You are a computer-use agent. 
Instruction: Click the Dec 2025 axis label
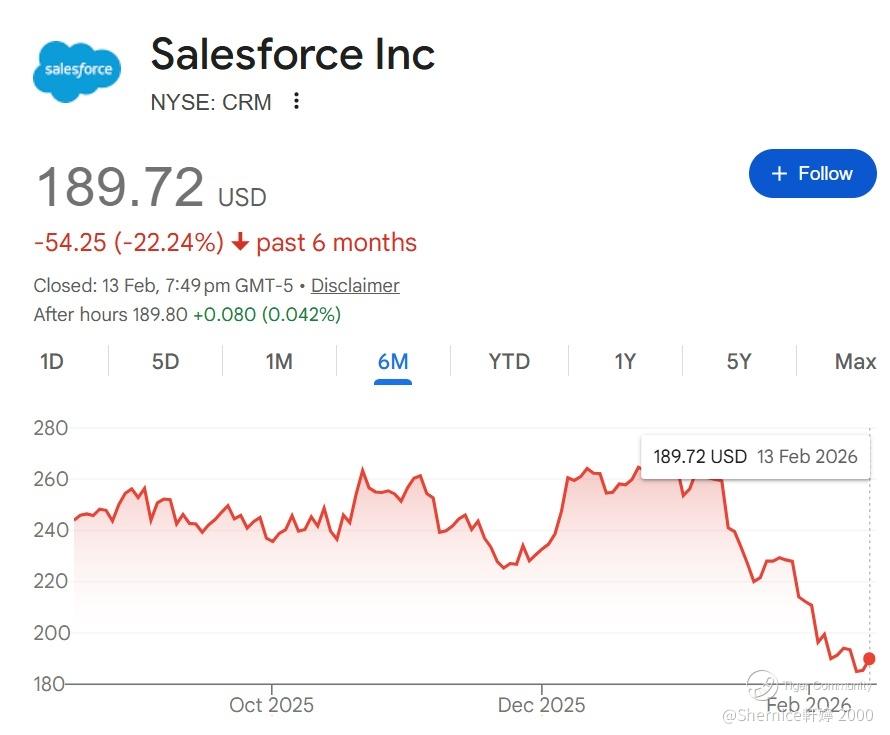point(541,705)
